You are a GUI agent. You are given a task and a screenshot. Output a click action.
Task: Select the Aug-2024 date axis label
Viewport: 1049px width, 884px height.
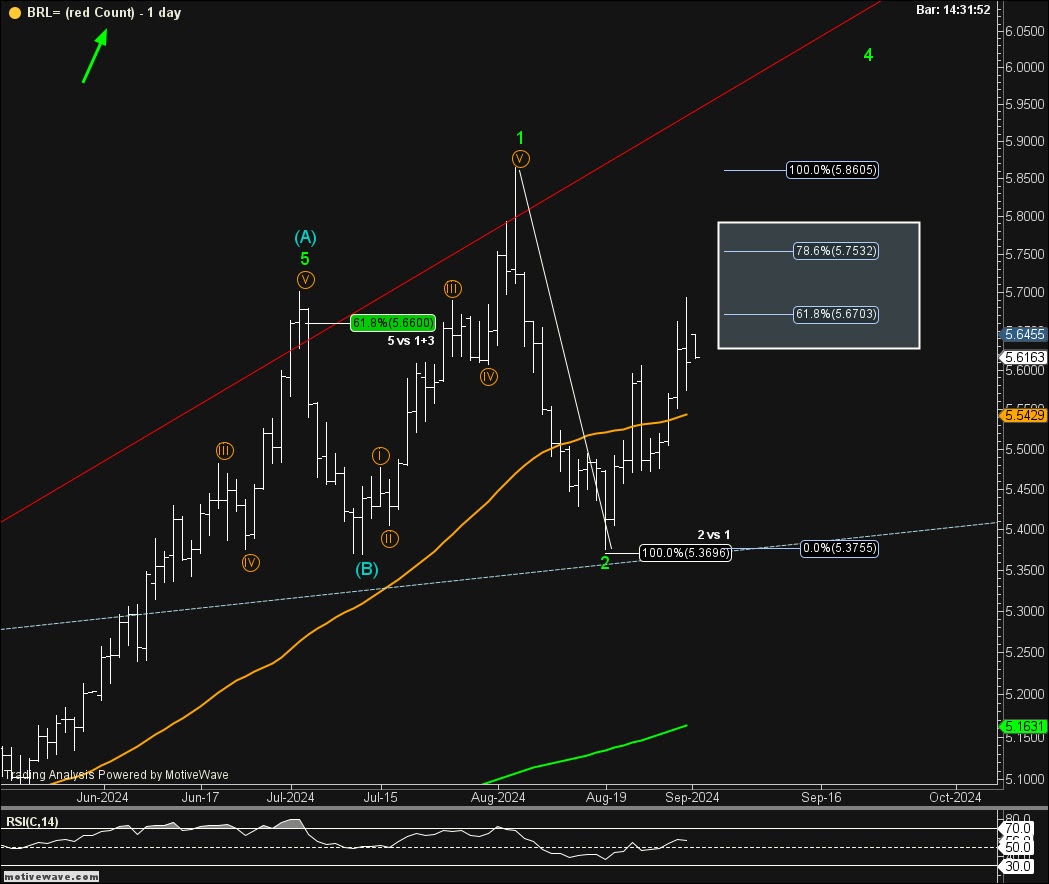(x=498, y=797)
